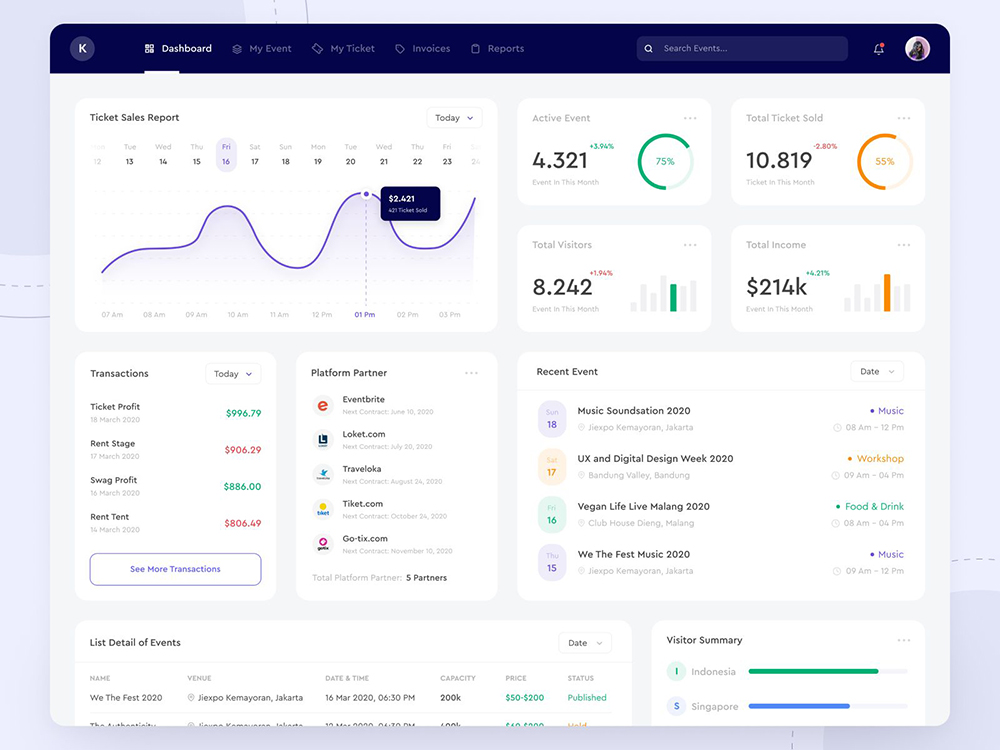This screenshot has height=750, width=1000.
Task: Select Tue 13 in the date strip
Action: click(x=129, y=154)
